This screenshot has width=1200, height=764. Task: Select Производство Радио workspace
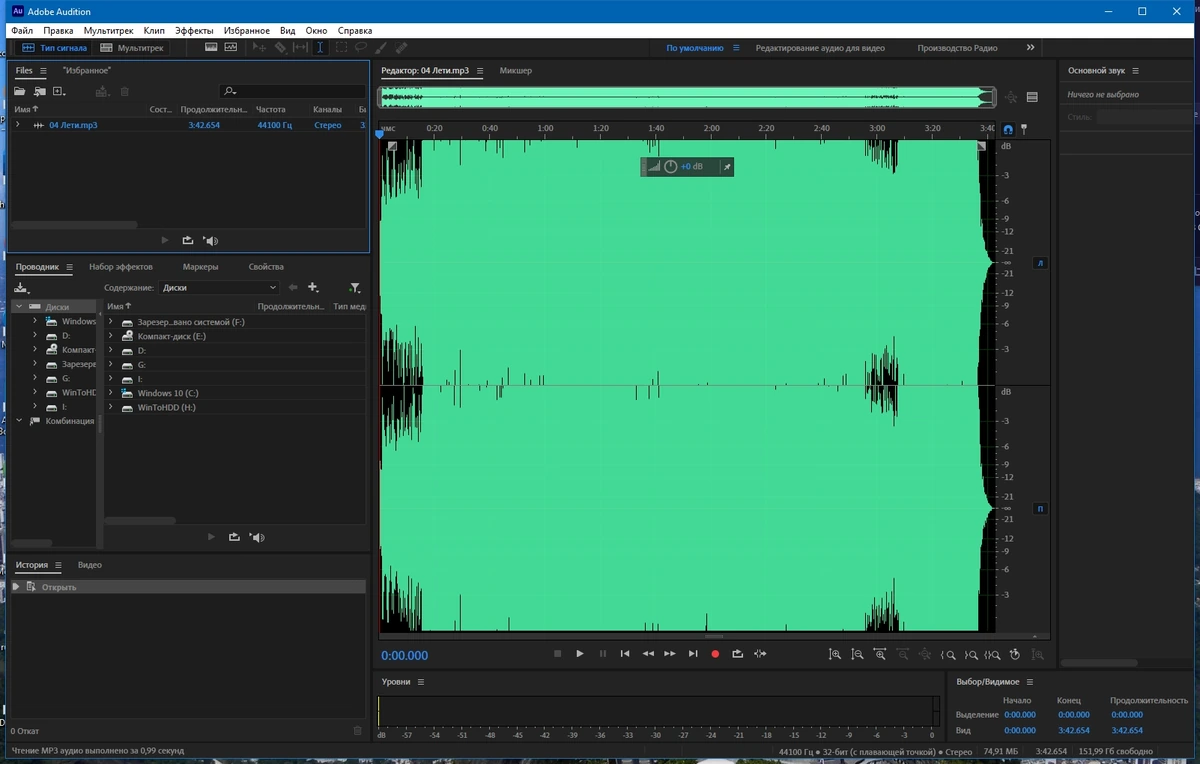click(x=957, y=48)
